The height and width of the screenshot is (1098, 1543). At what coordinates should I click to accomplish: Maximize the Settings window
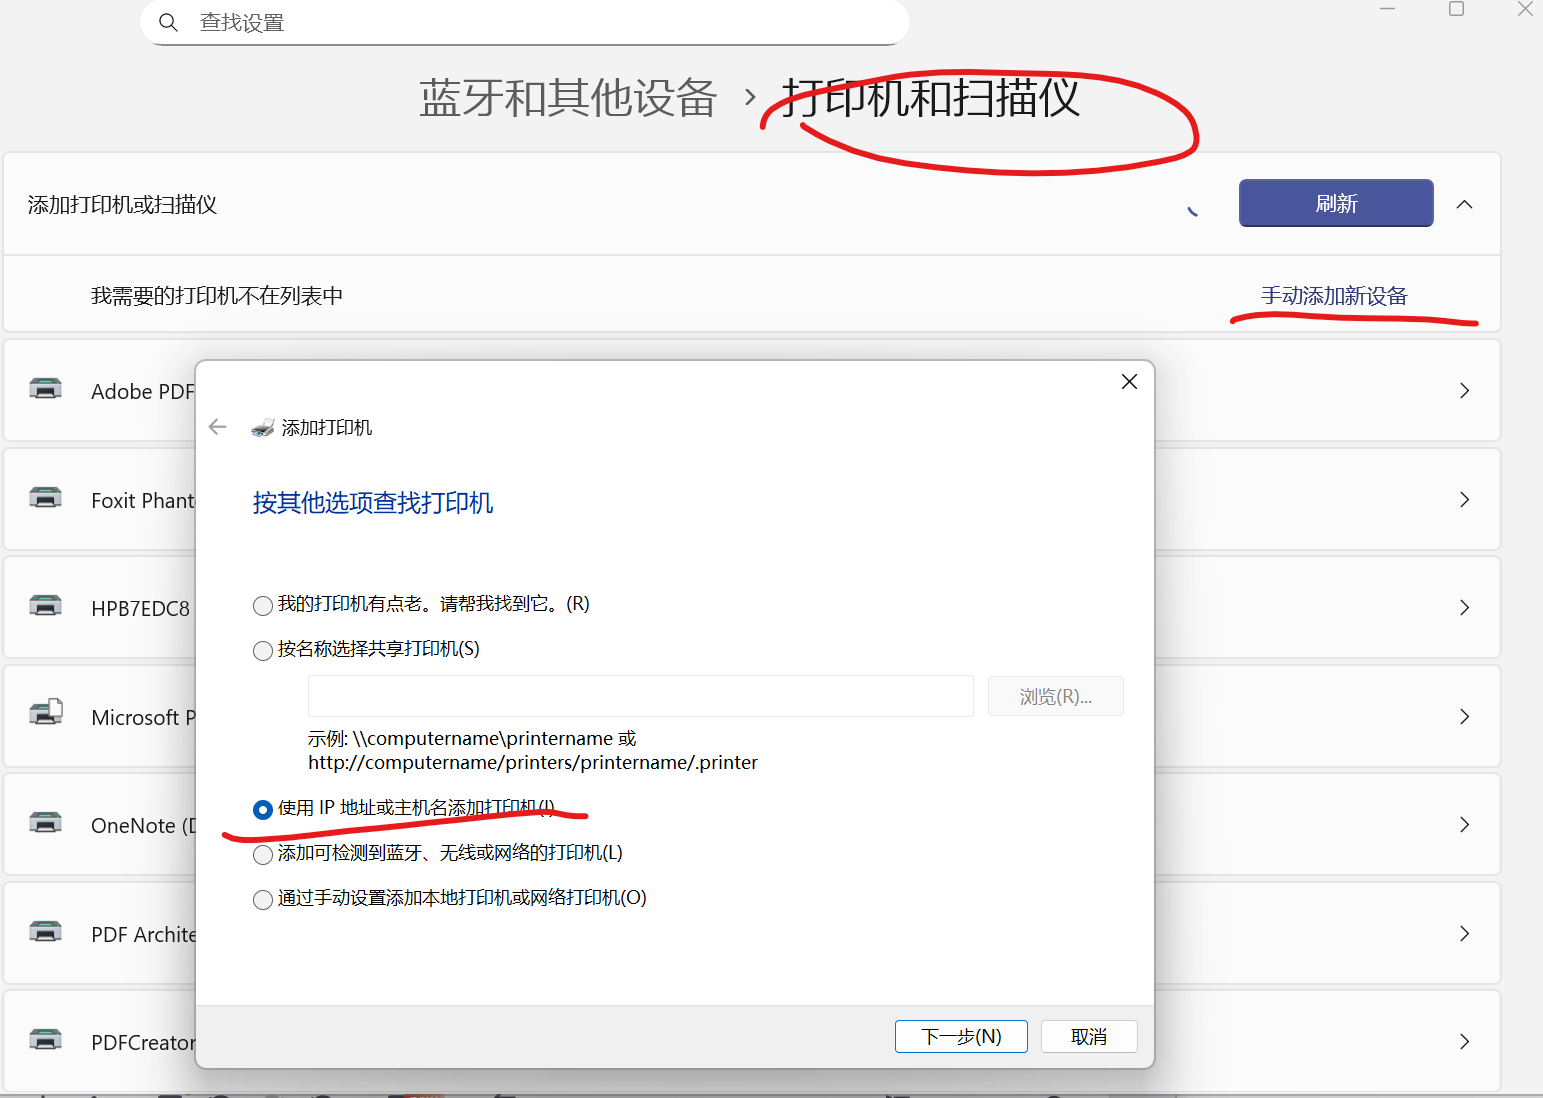pyautogui.click(x=1456, y=8)
